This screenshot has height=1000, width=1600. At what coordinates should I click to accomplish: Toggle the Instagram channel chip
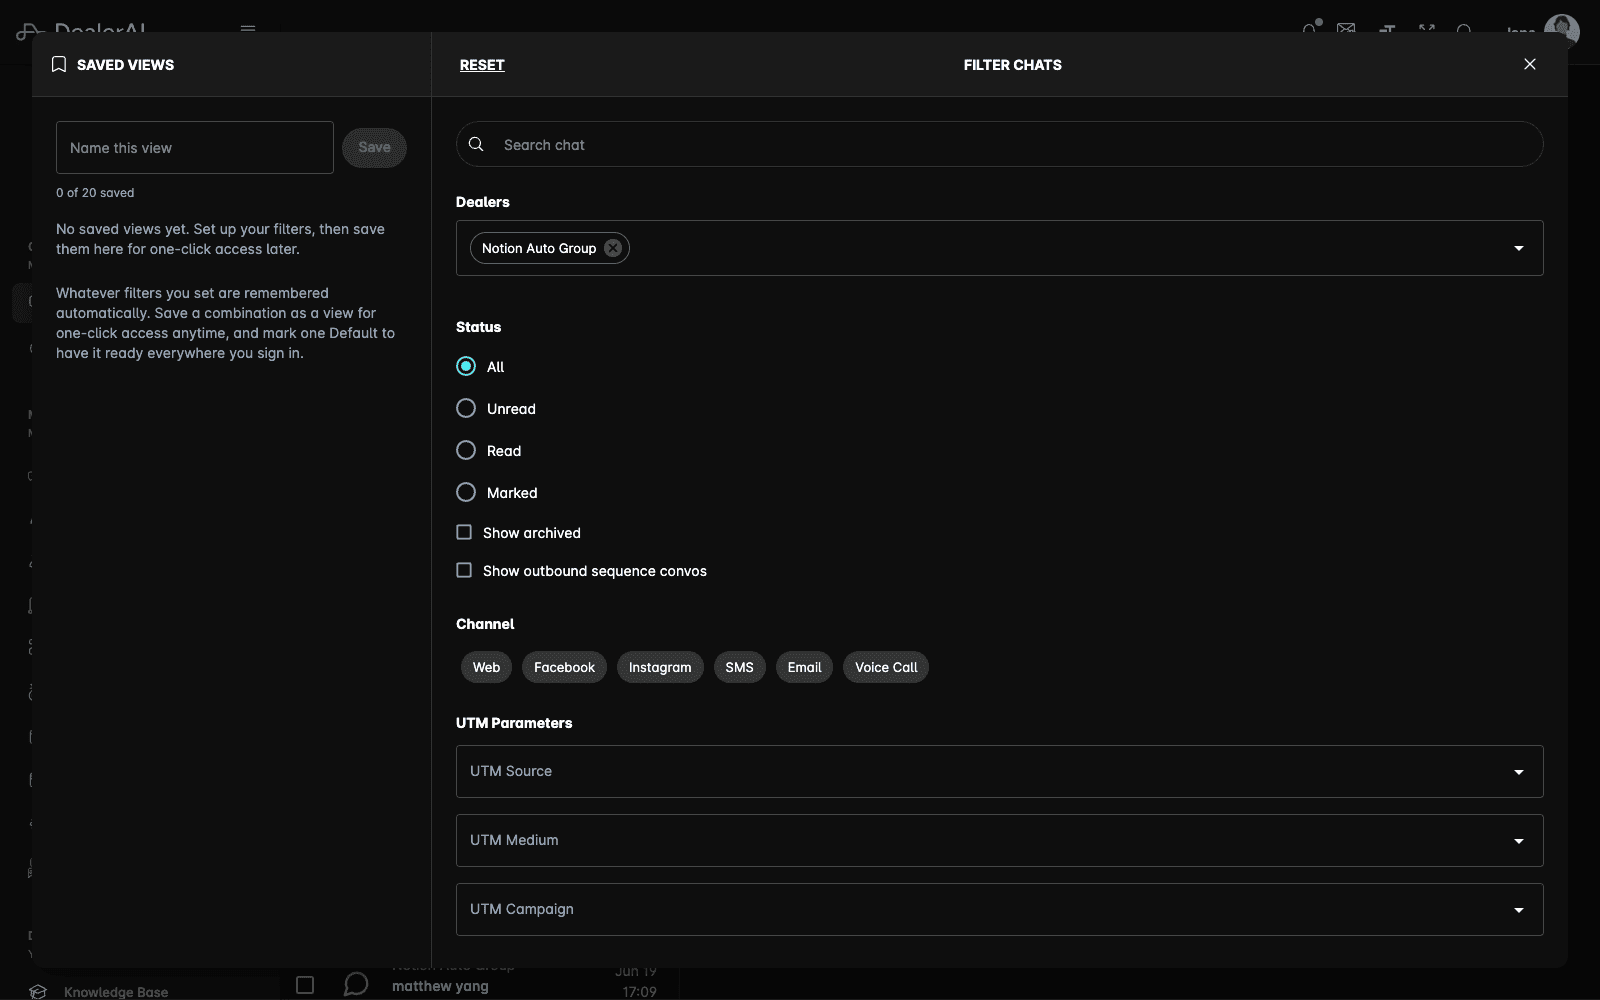click(660, 667)
